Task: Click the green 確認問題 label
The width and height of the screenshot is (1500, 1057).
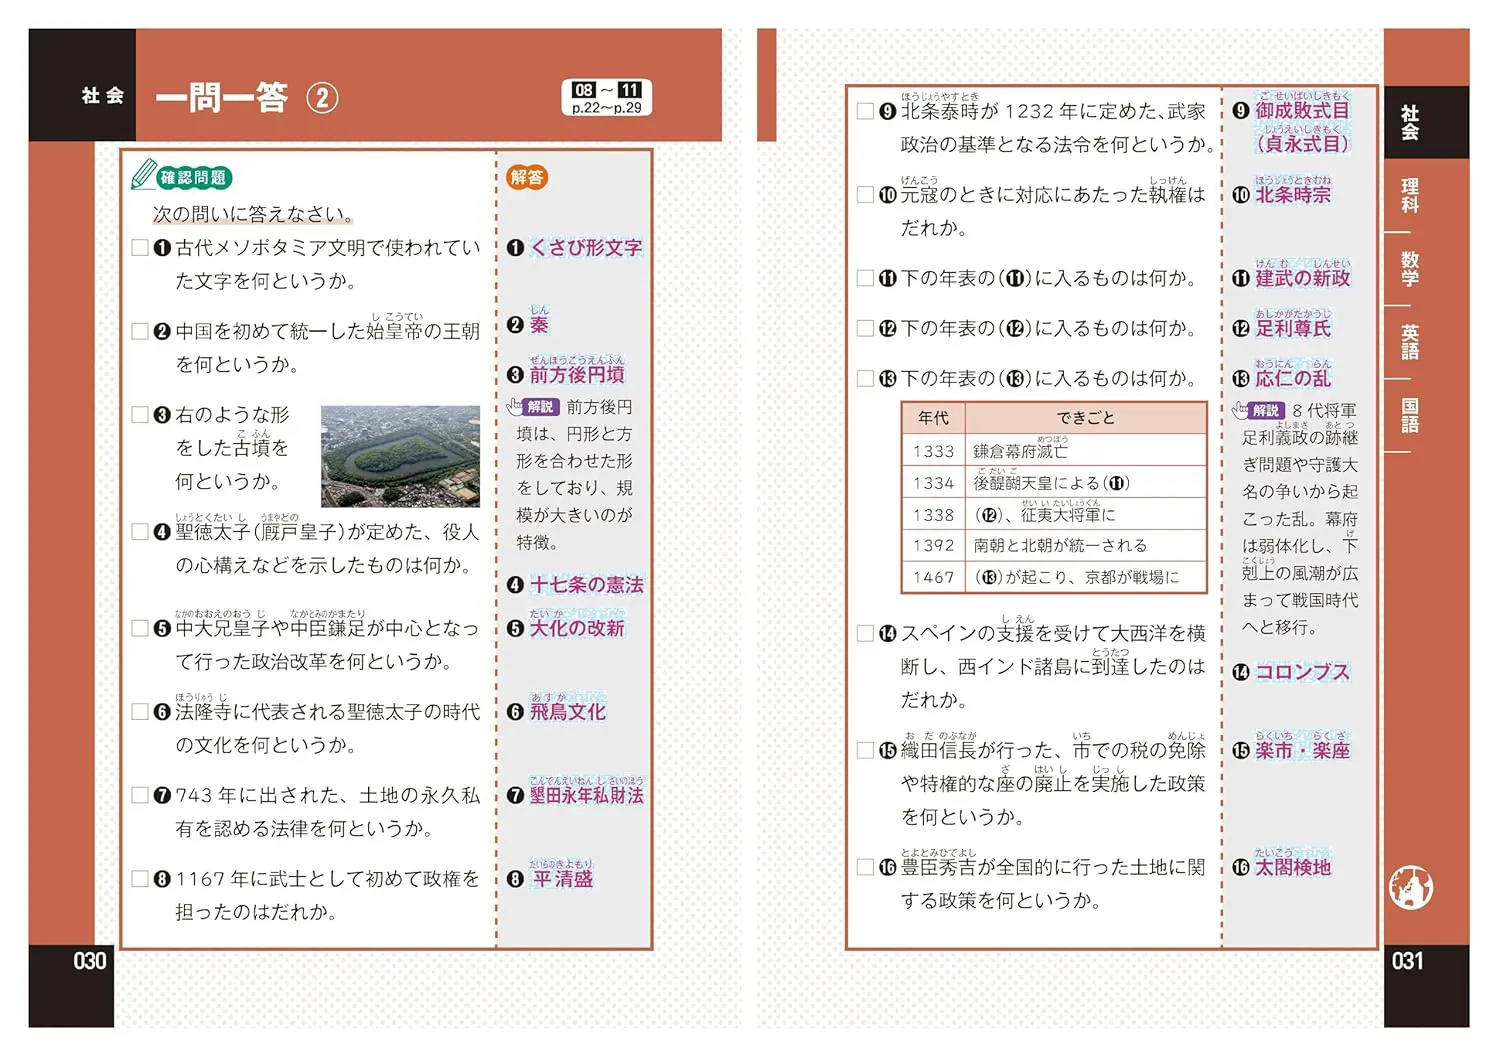Action: [194, 178]
